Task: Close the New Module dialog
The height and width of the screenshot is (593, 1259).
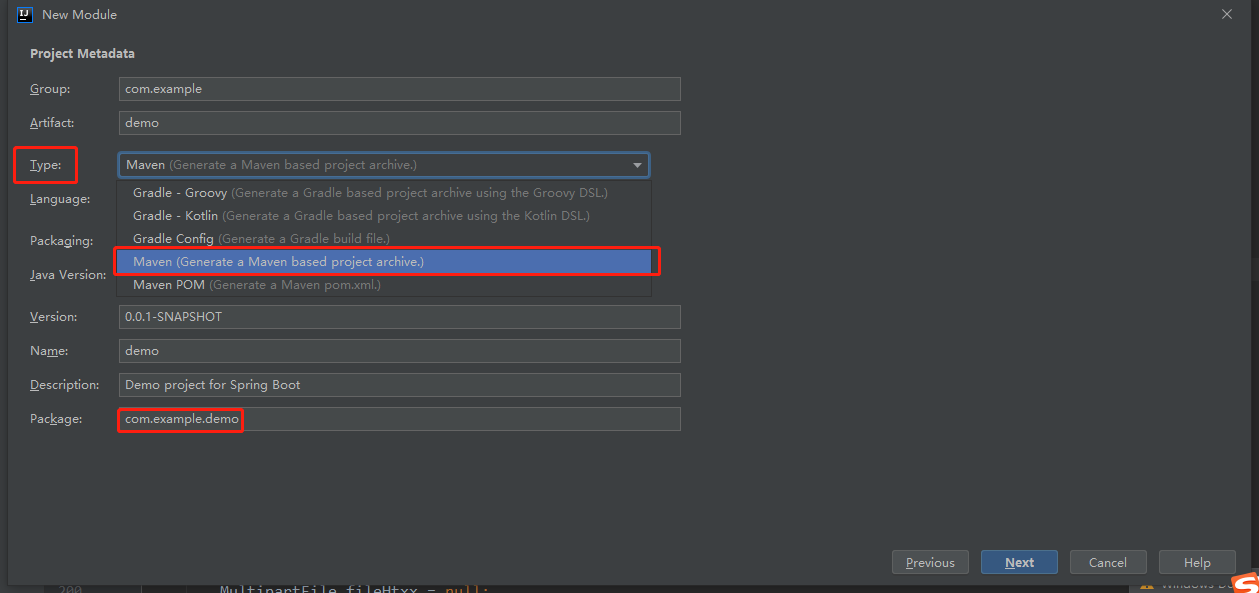Action: [1227, 14]
